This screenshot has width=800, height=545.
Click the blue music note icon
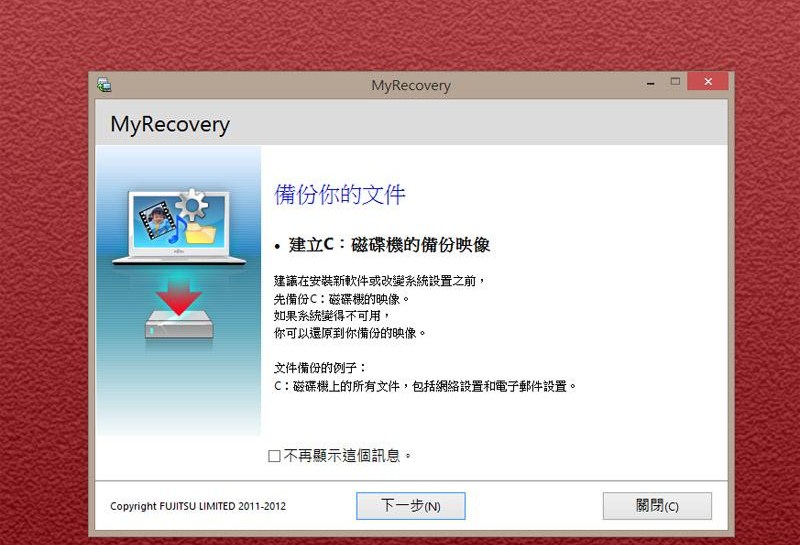[176, 231]
